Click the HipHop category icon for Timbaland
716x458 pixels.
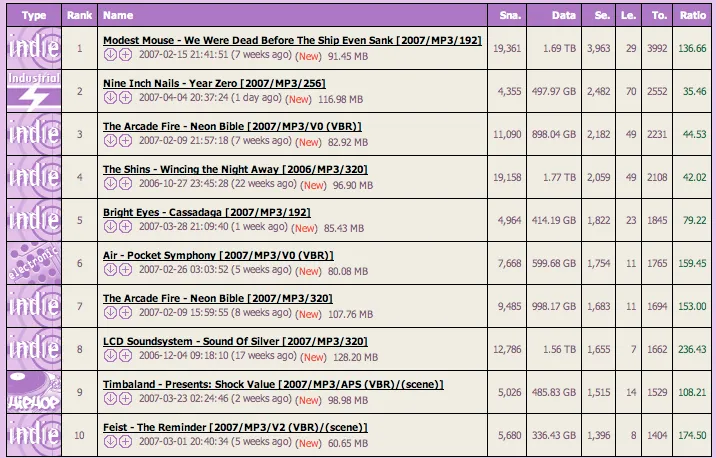pos(32,391)
